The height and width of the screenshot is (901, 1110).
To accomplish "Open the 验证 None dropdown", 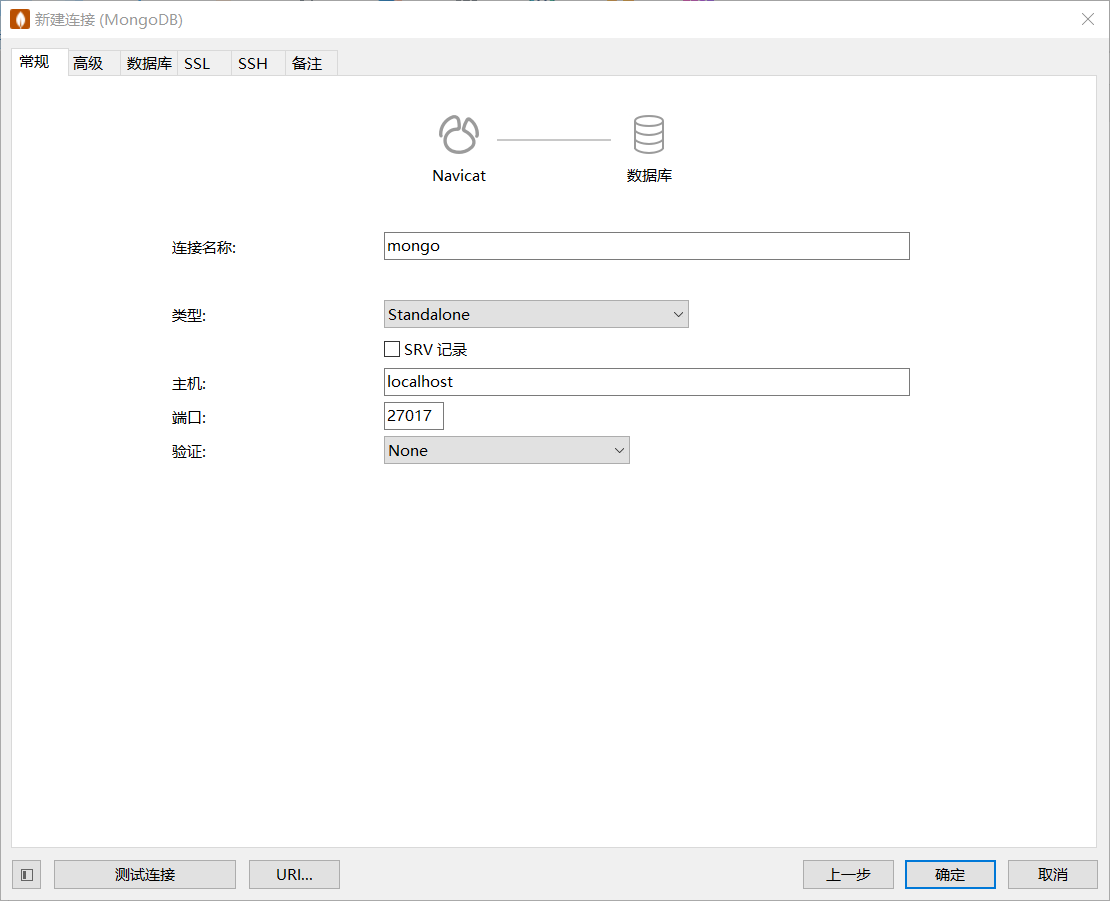I will point(507,450).
